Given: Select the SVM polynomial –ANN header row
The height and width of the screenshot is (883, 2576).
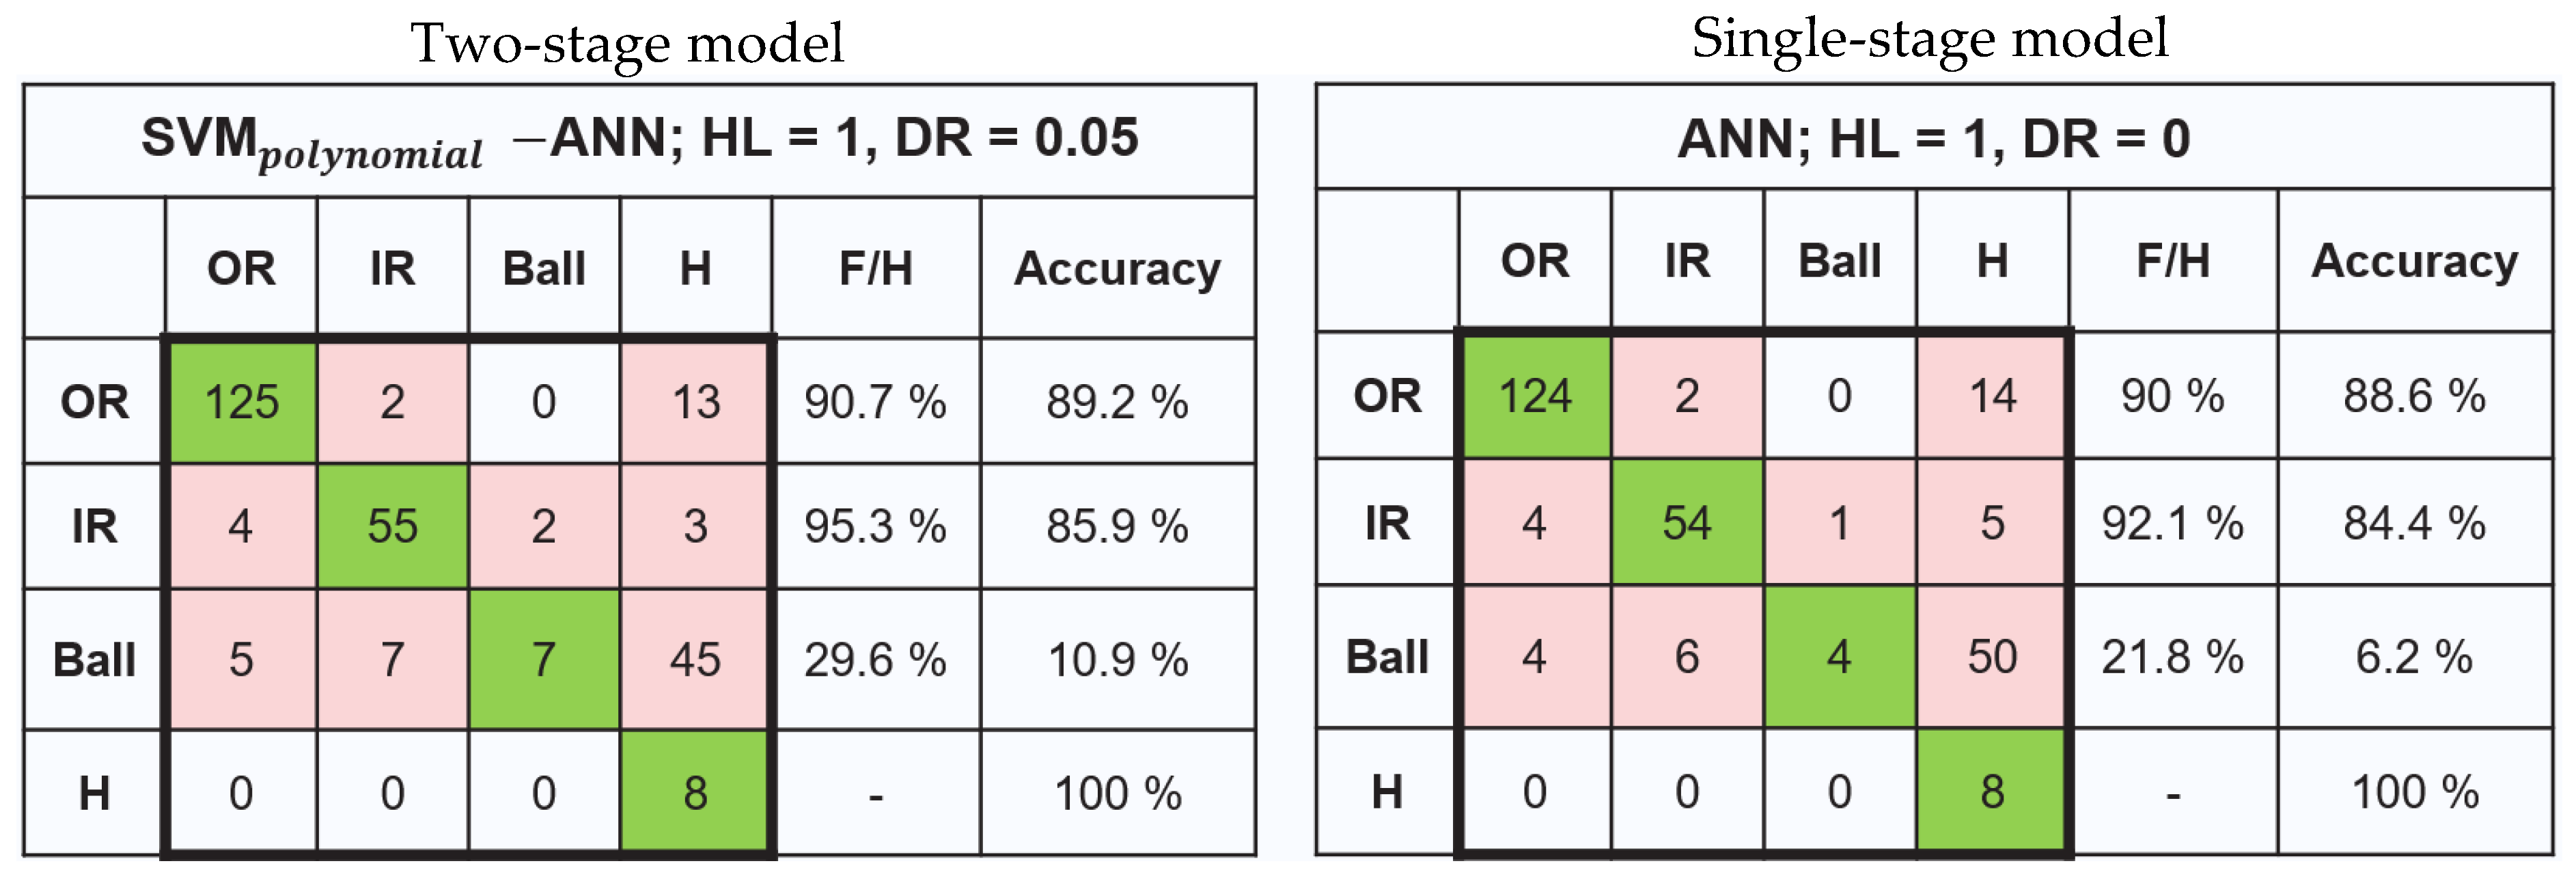Looking at the screenshot, I should tap(639, 140).
